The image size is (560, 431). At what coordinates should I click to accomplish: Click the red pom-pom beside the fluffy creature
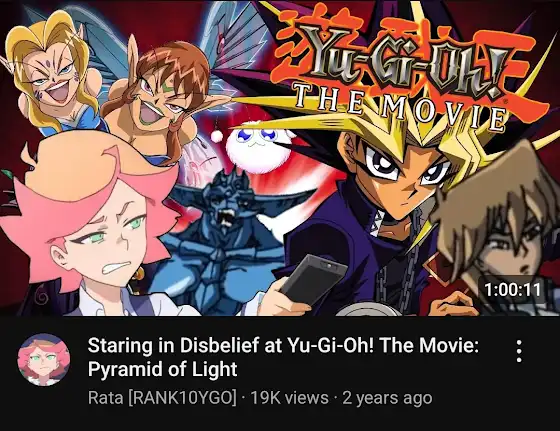pyautogui.click(x=216, y=136)
